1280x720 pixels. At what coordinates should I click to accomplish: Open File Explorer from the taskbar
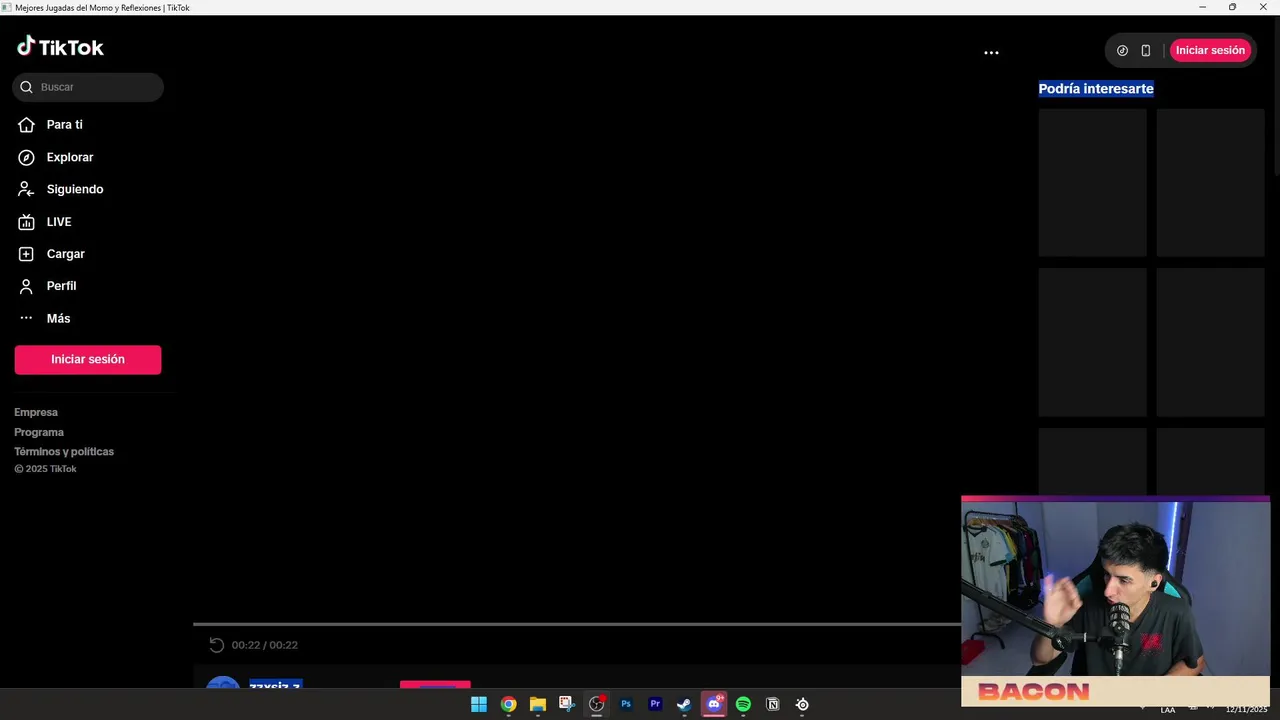pyautogui.click(x=537, y=704)
